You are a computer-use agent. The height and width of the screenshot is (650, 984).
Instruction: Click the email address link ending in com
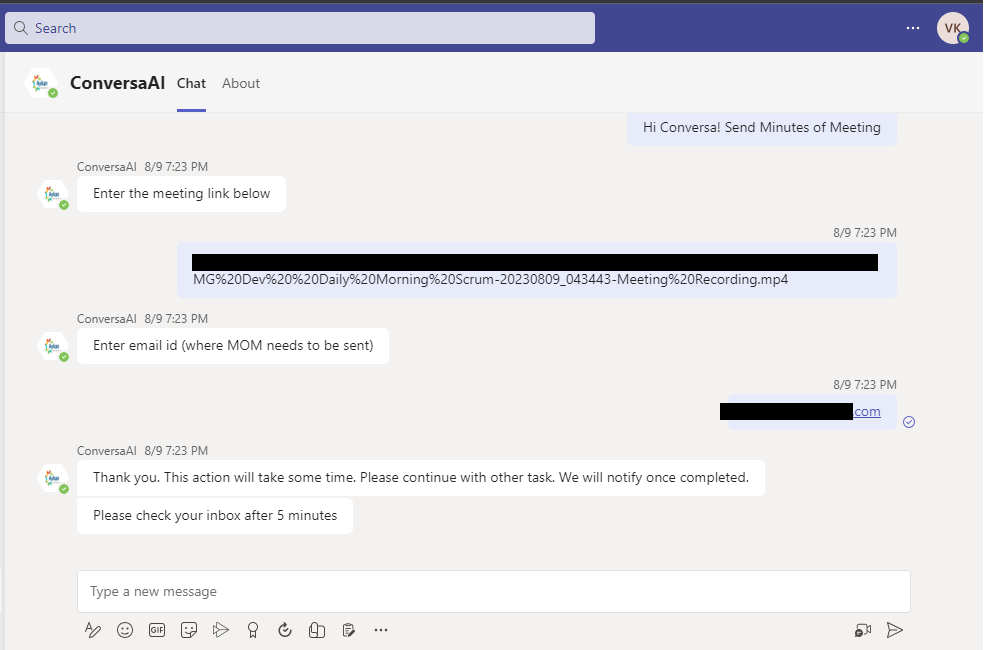[x=867, y=412]
